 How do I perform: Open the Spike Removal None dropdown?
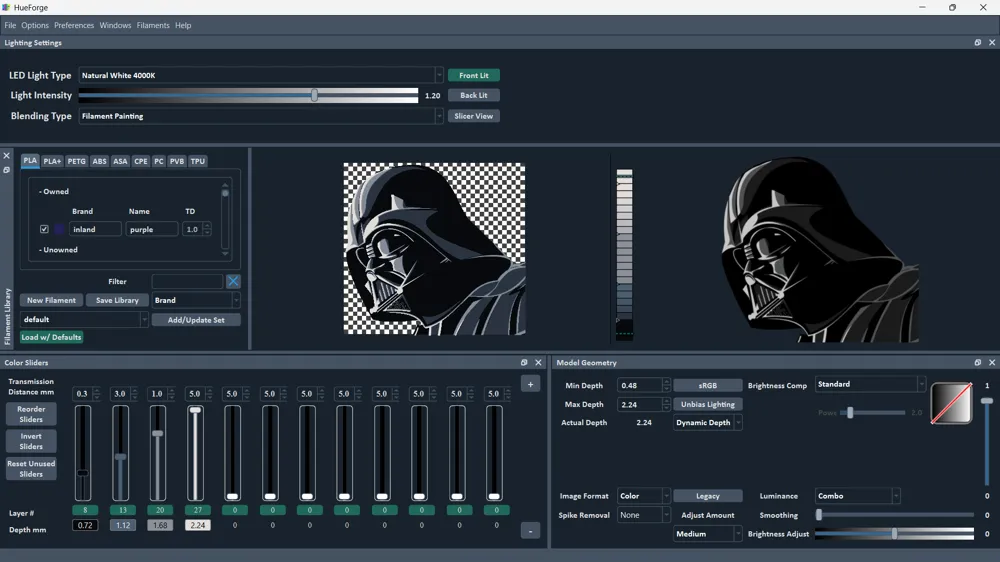(643, 515)
